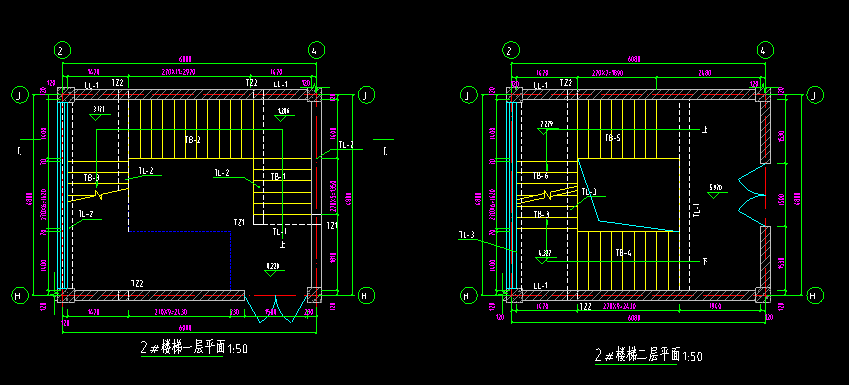Select the TB-5 stair flight label
The height and width of the screenshot is (385, 849).
coord(613,138)
